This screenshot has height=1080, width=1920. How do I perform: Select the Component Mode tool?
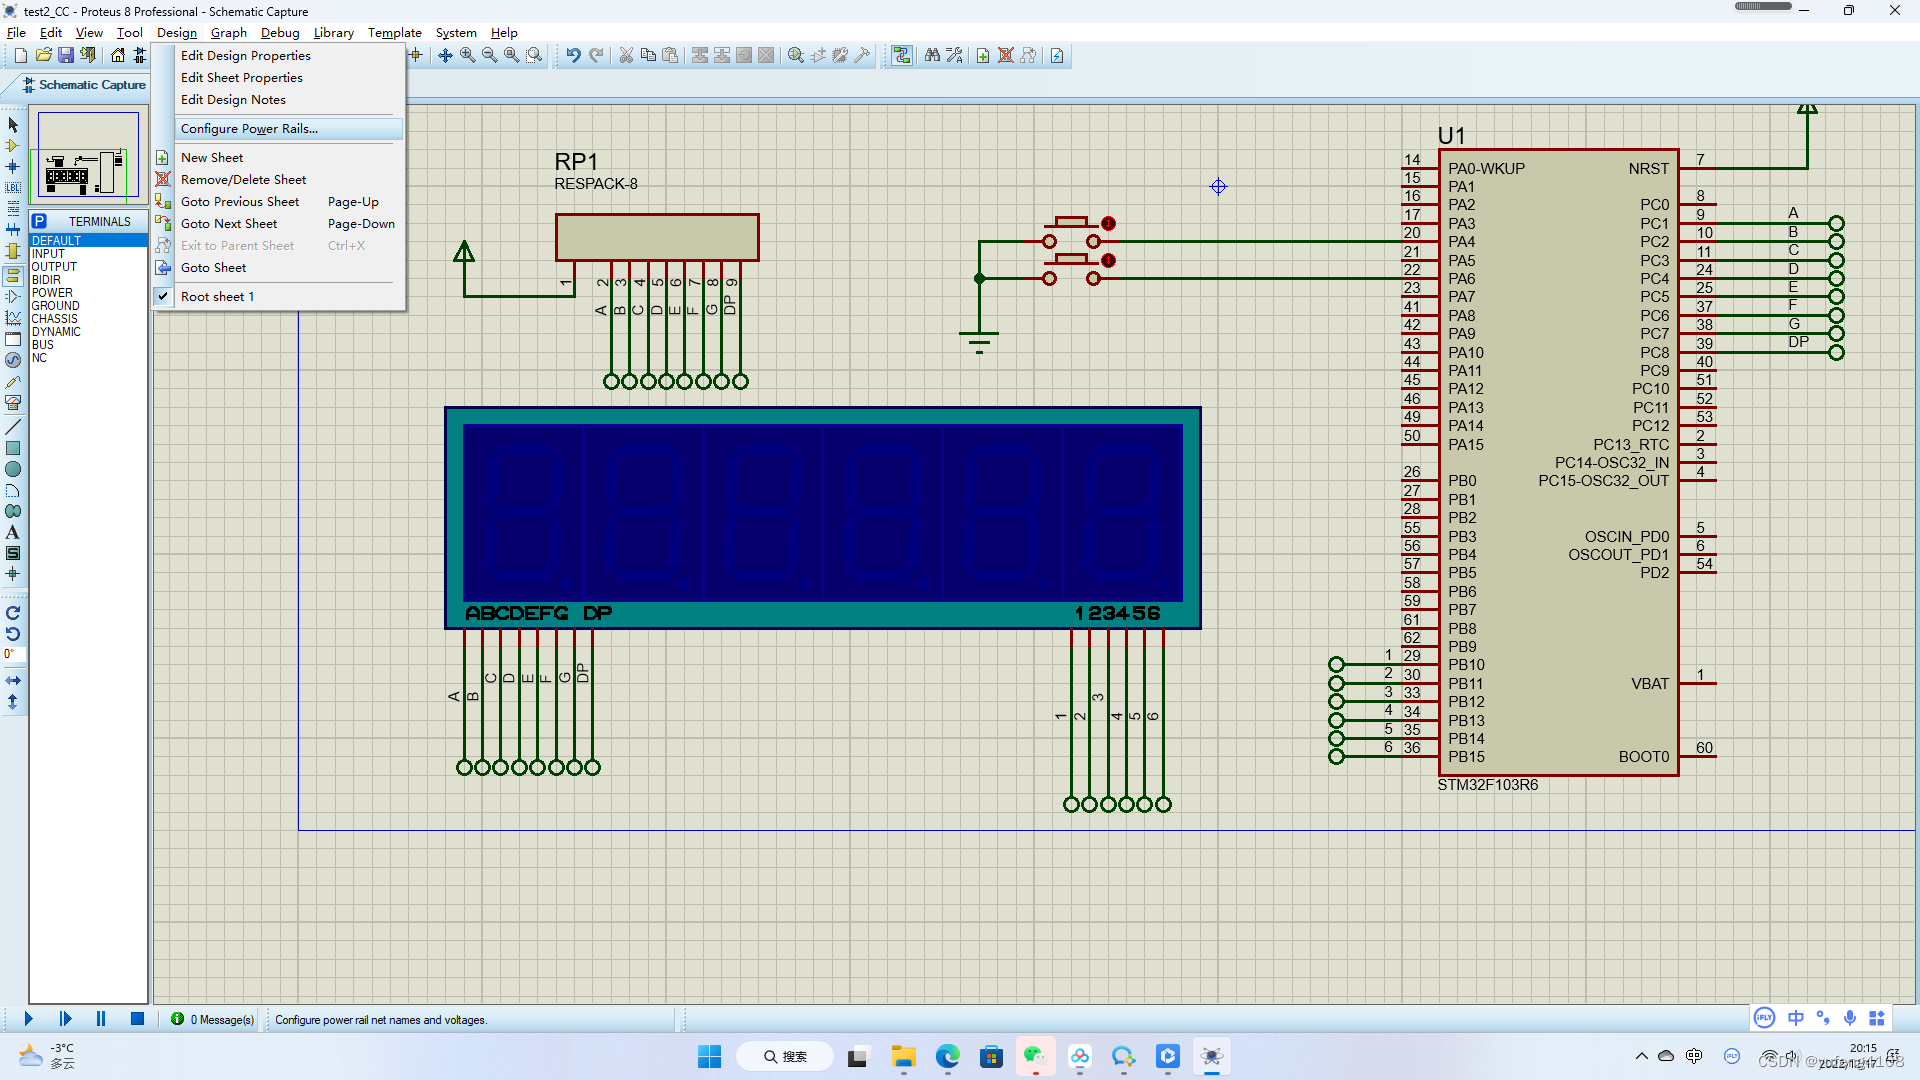tap(13, 145)
